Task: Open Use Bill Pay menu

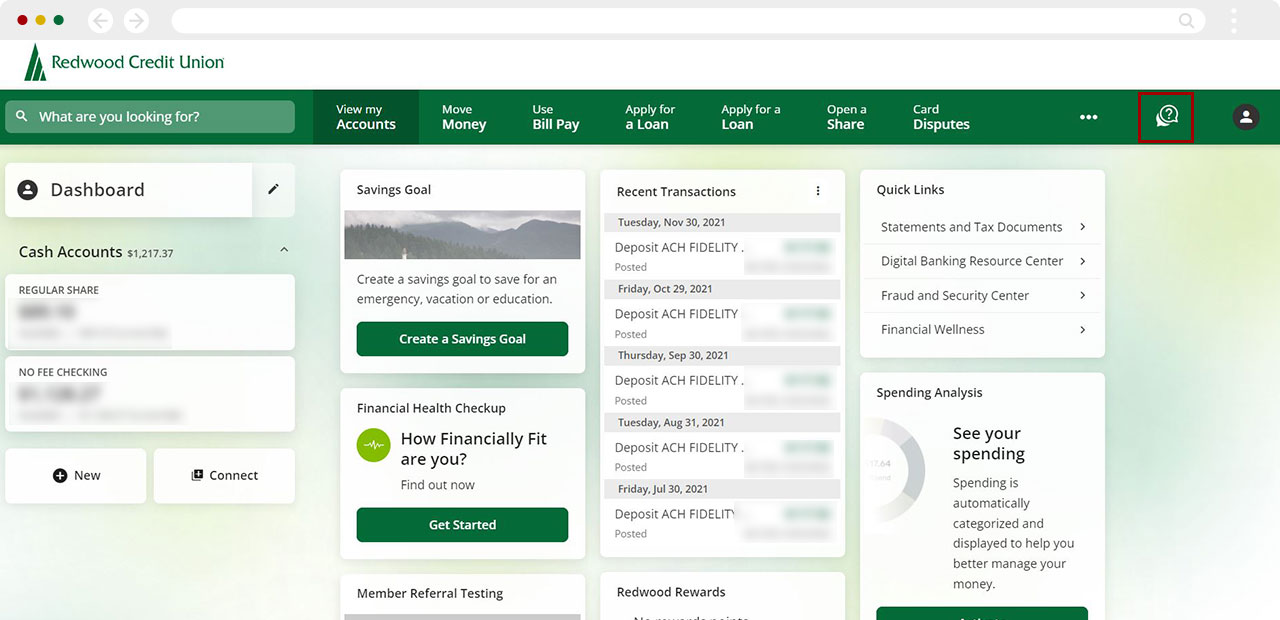Action: (556, 117)
